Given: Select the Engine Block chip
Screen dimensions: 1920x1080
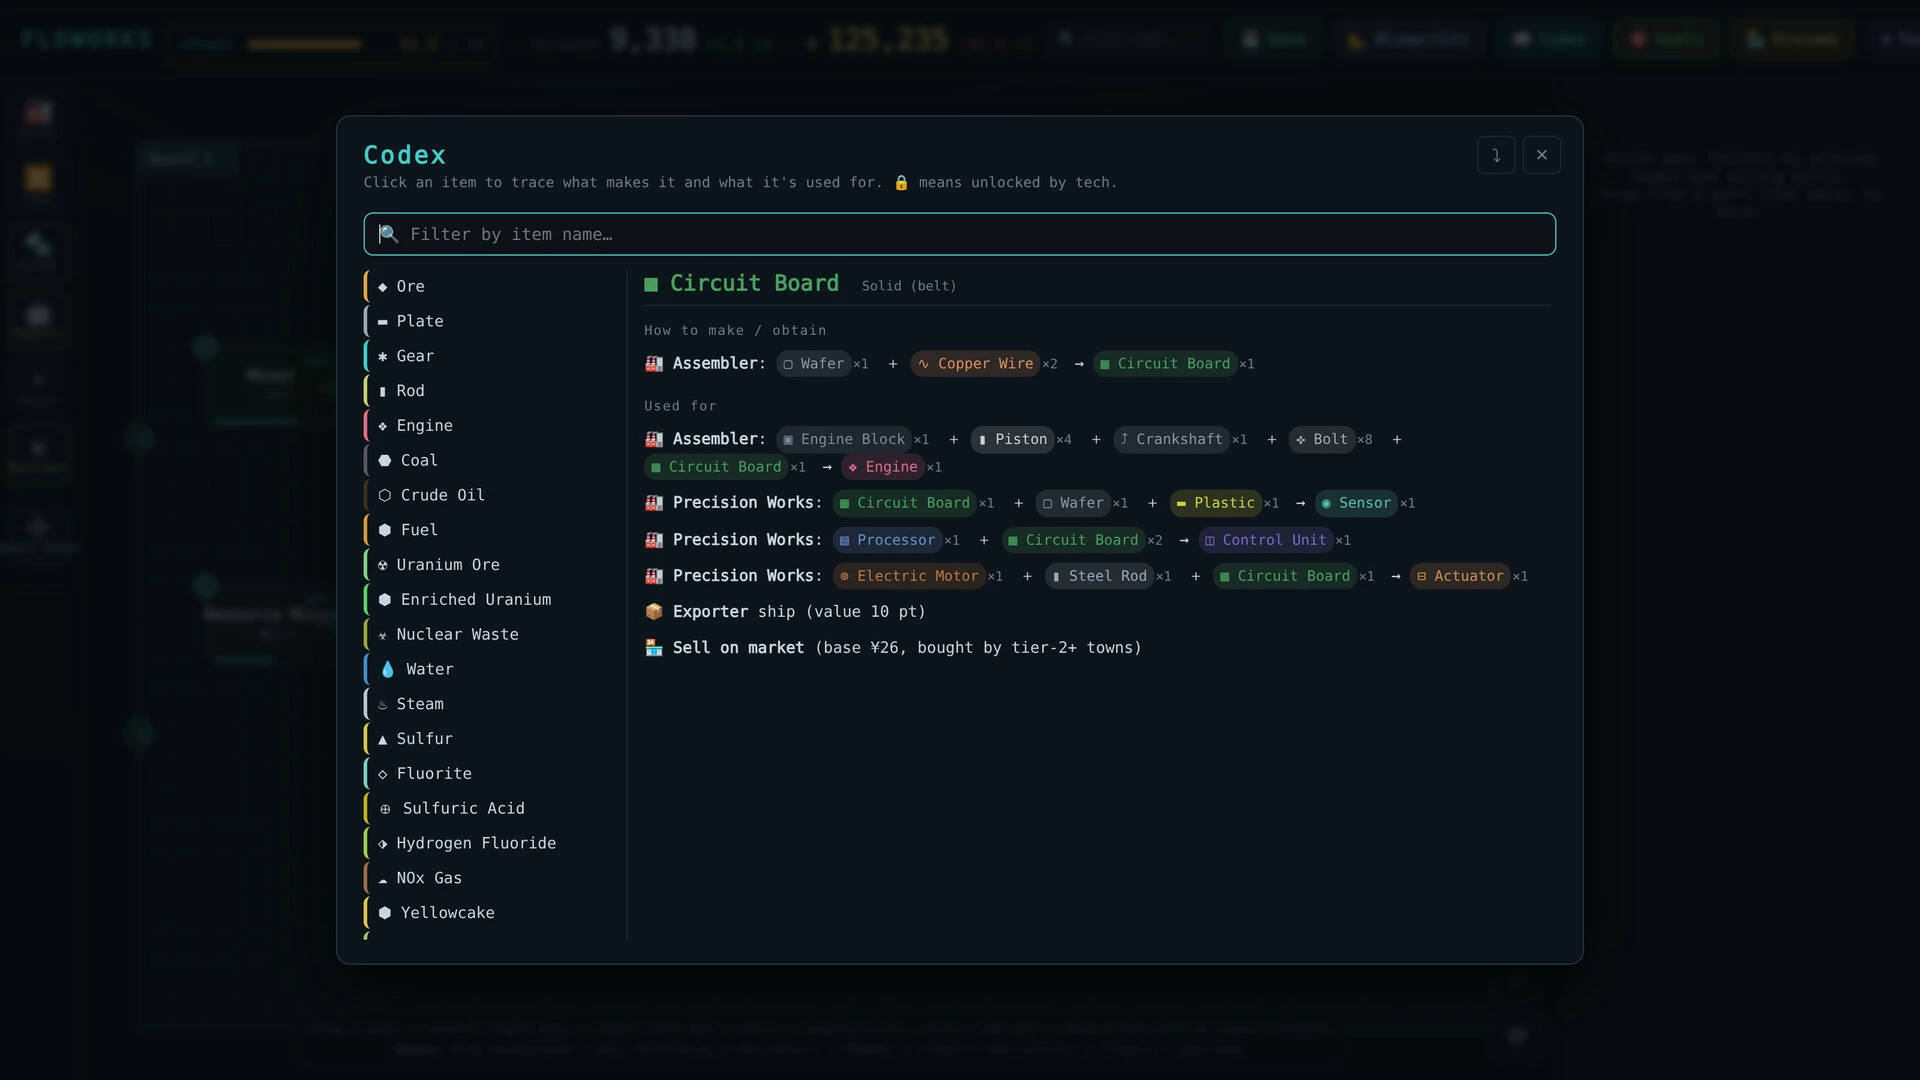Looking at the screenshot, I should tap(843, 439).
